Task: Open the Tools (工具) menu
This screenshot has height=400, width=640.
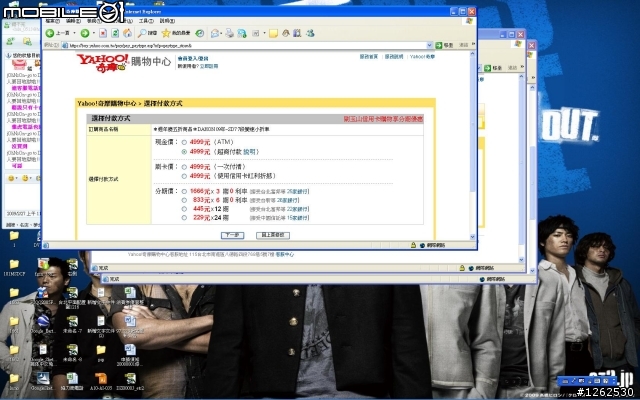Action: [x=146, y=21]
